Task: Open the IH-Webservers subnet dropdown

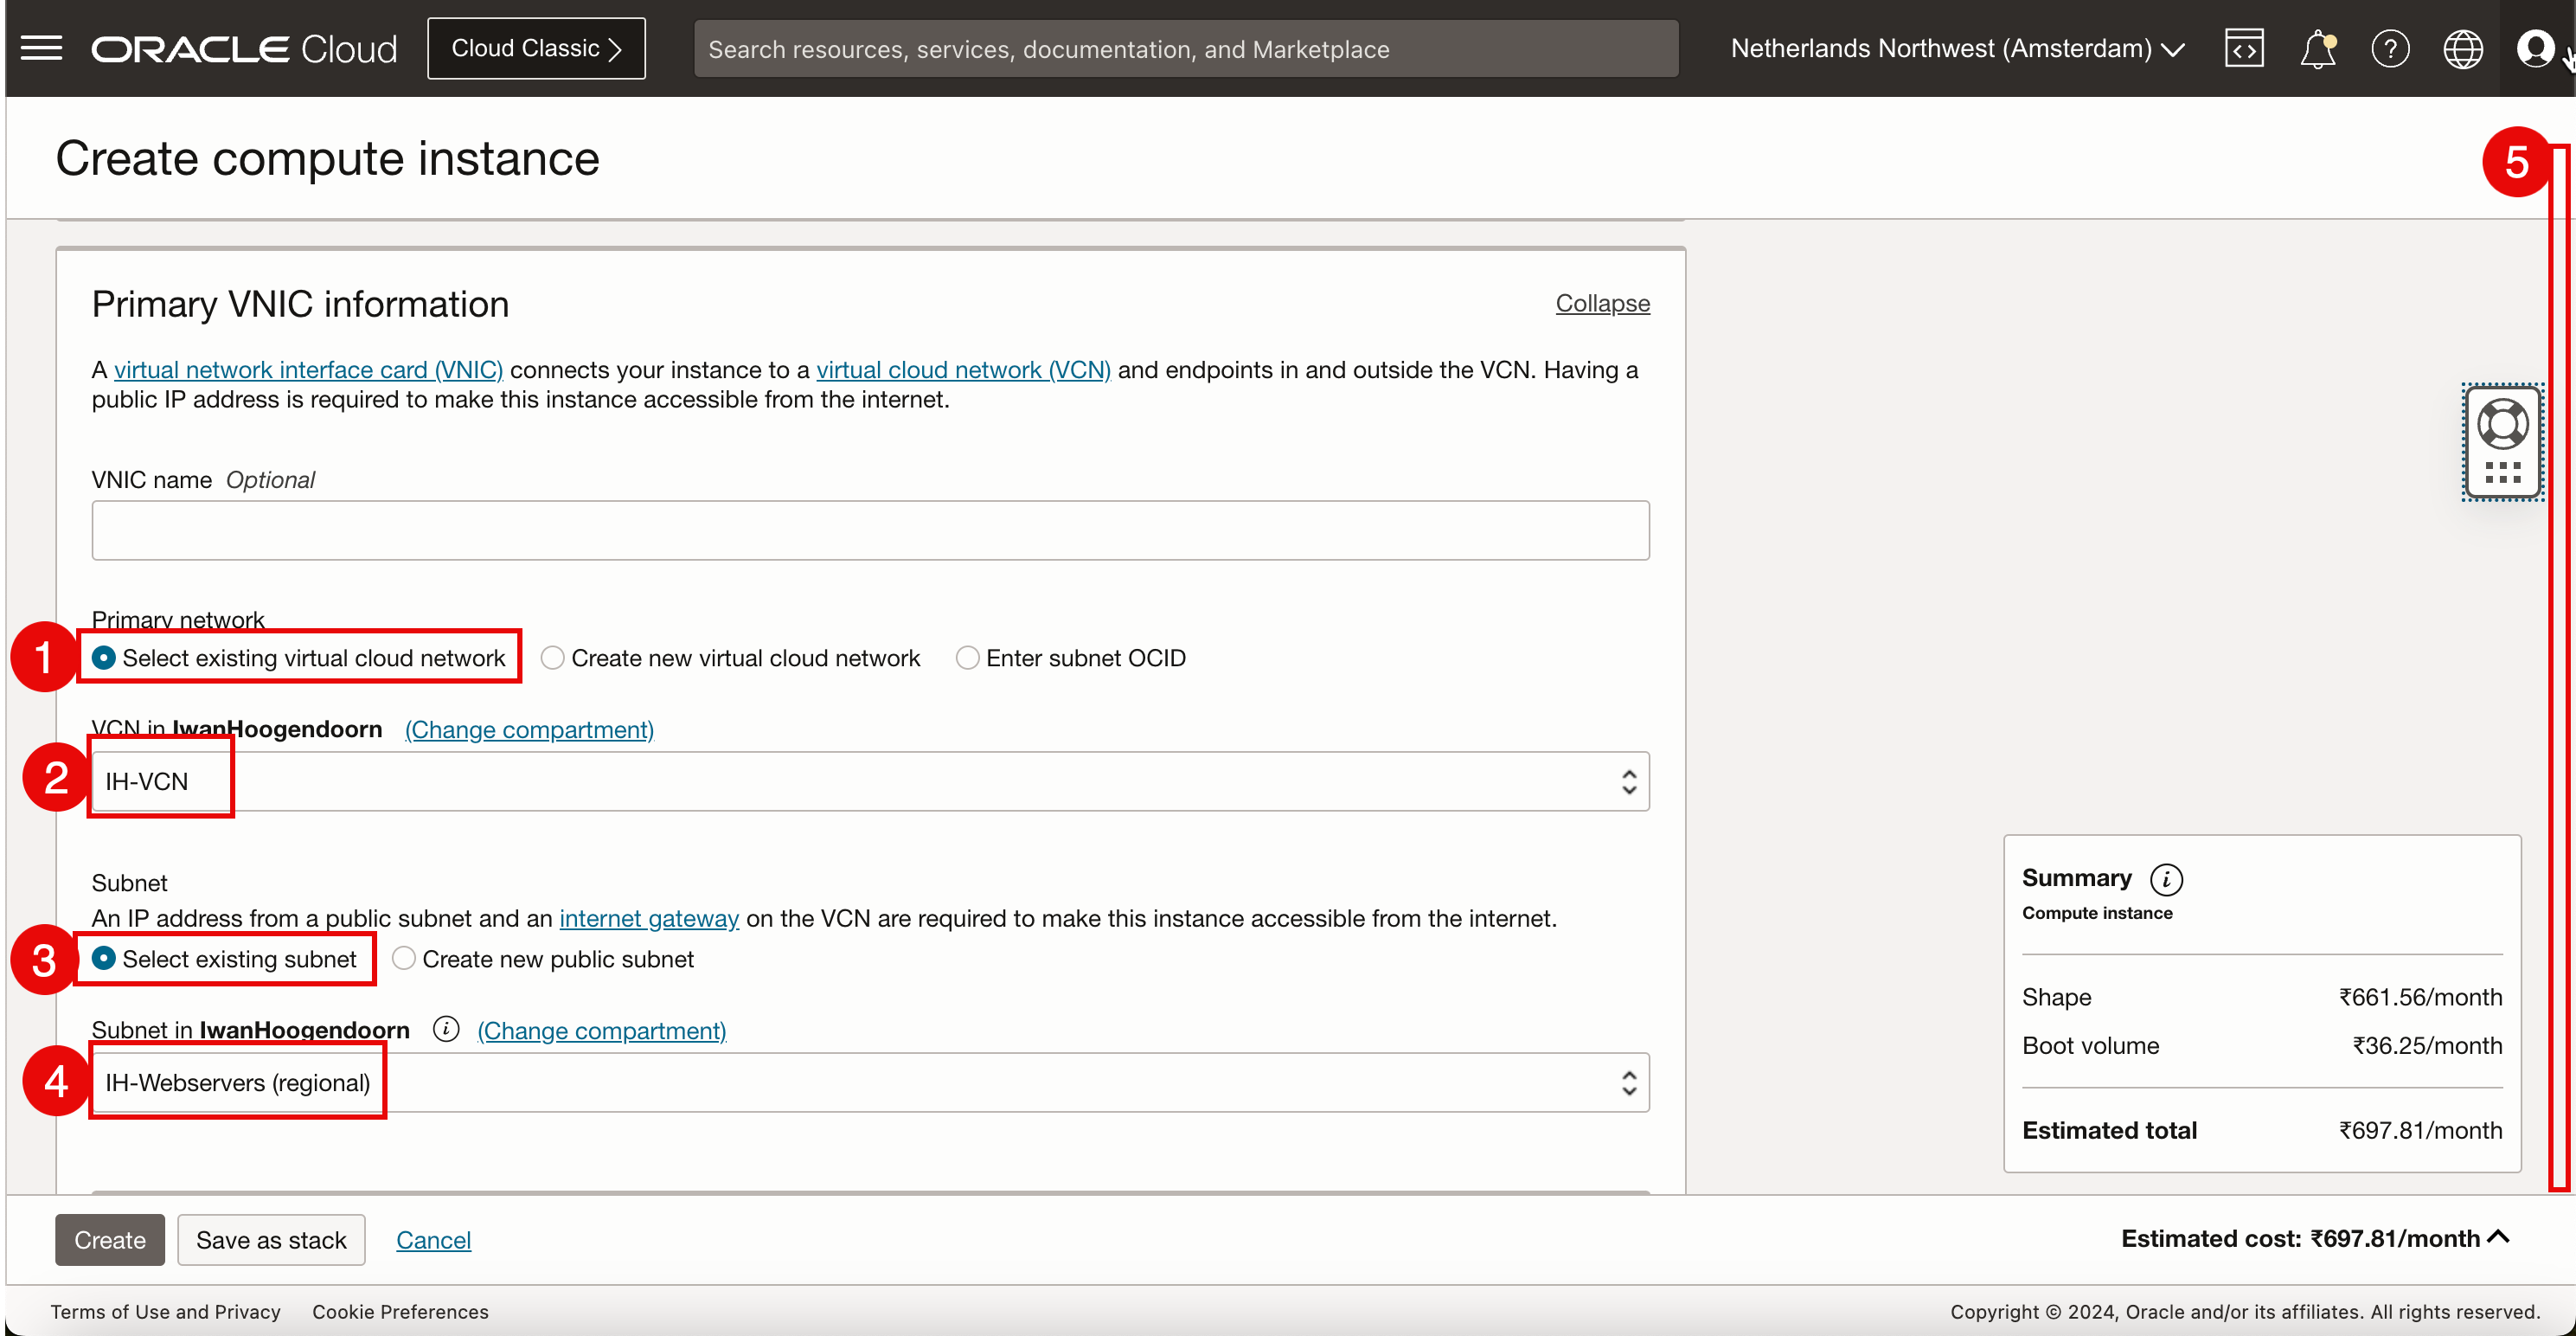Action: pos(870,1082)
